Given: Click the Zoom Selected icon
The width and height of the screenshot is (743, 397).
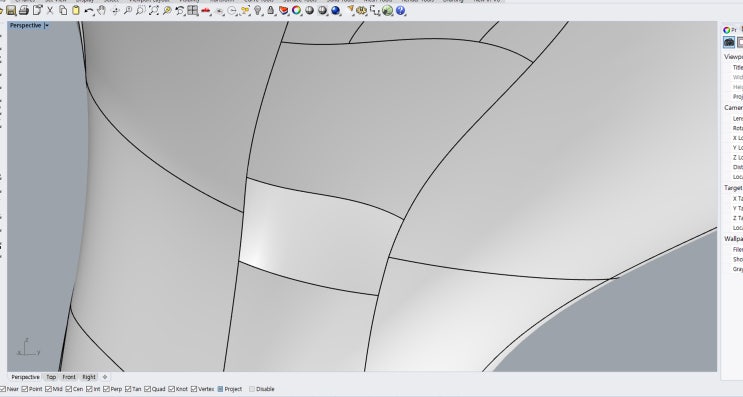Looking at the screenshot, I should coord(167,10).
